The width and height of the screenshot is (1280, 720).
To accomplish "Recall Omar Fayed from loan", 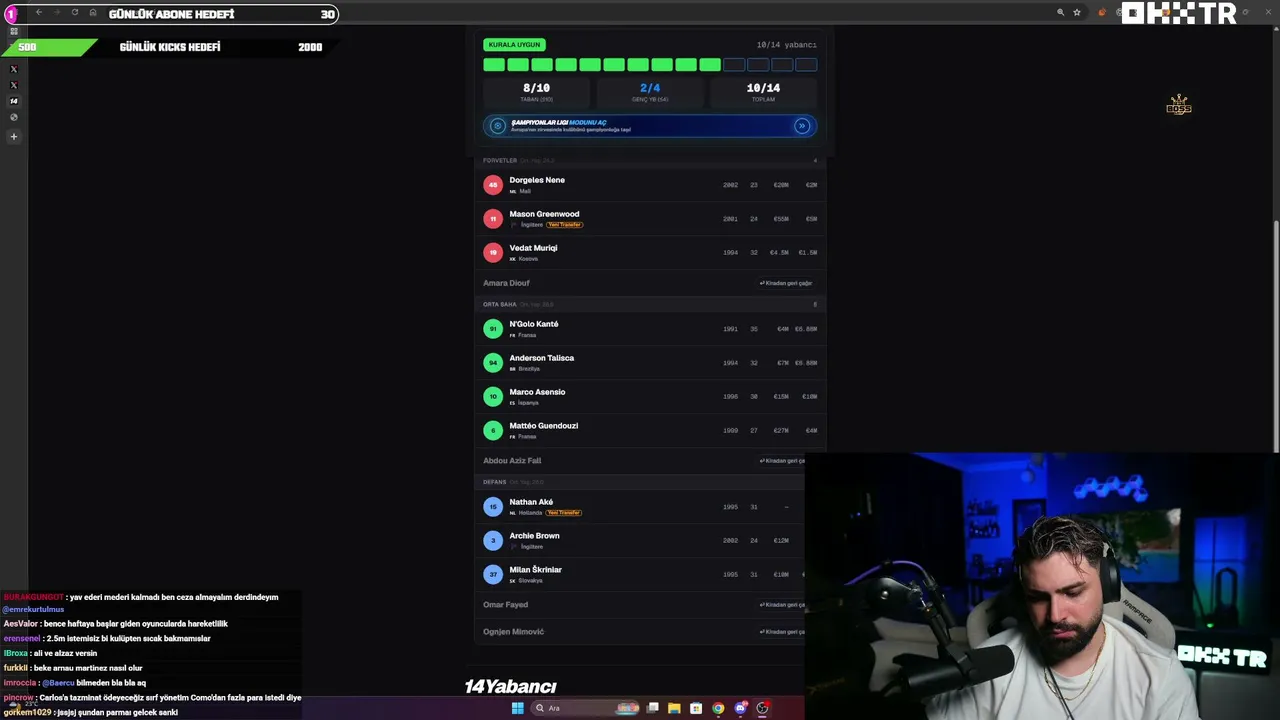I will 782,605.
